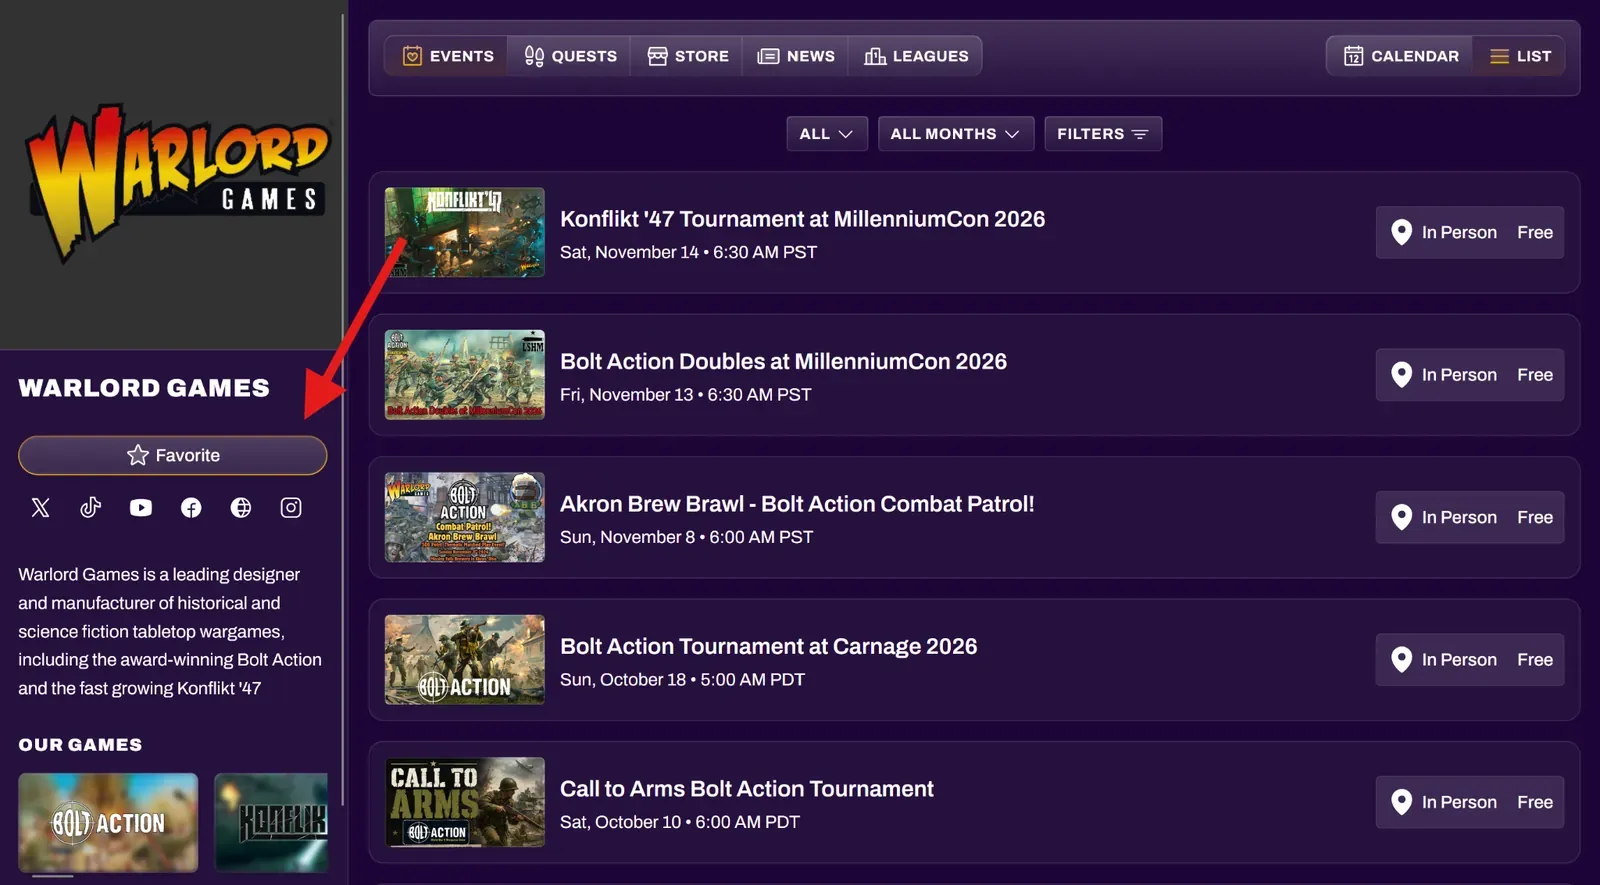
Task: Open Warlord Games YouTube channel
Action: click(141, 508)
